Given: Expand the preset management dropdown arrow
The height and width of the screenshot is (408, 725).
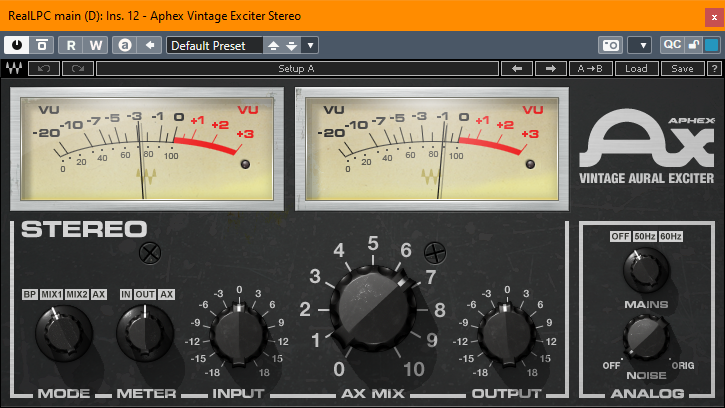Looking at the screenshot, I should (310, 45).
